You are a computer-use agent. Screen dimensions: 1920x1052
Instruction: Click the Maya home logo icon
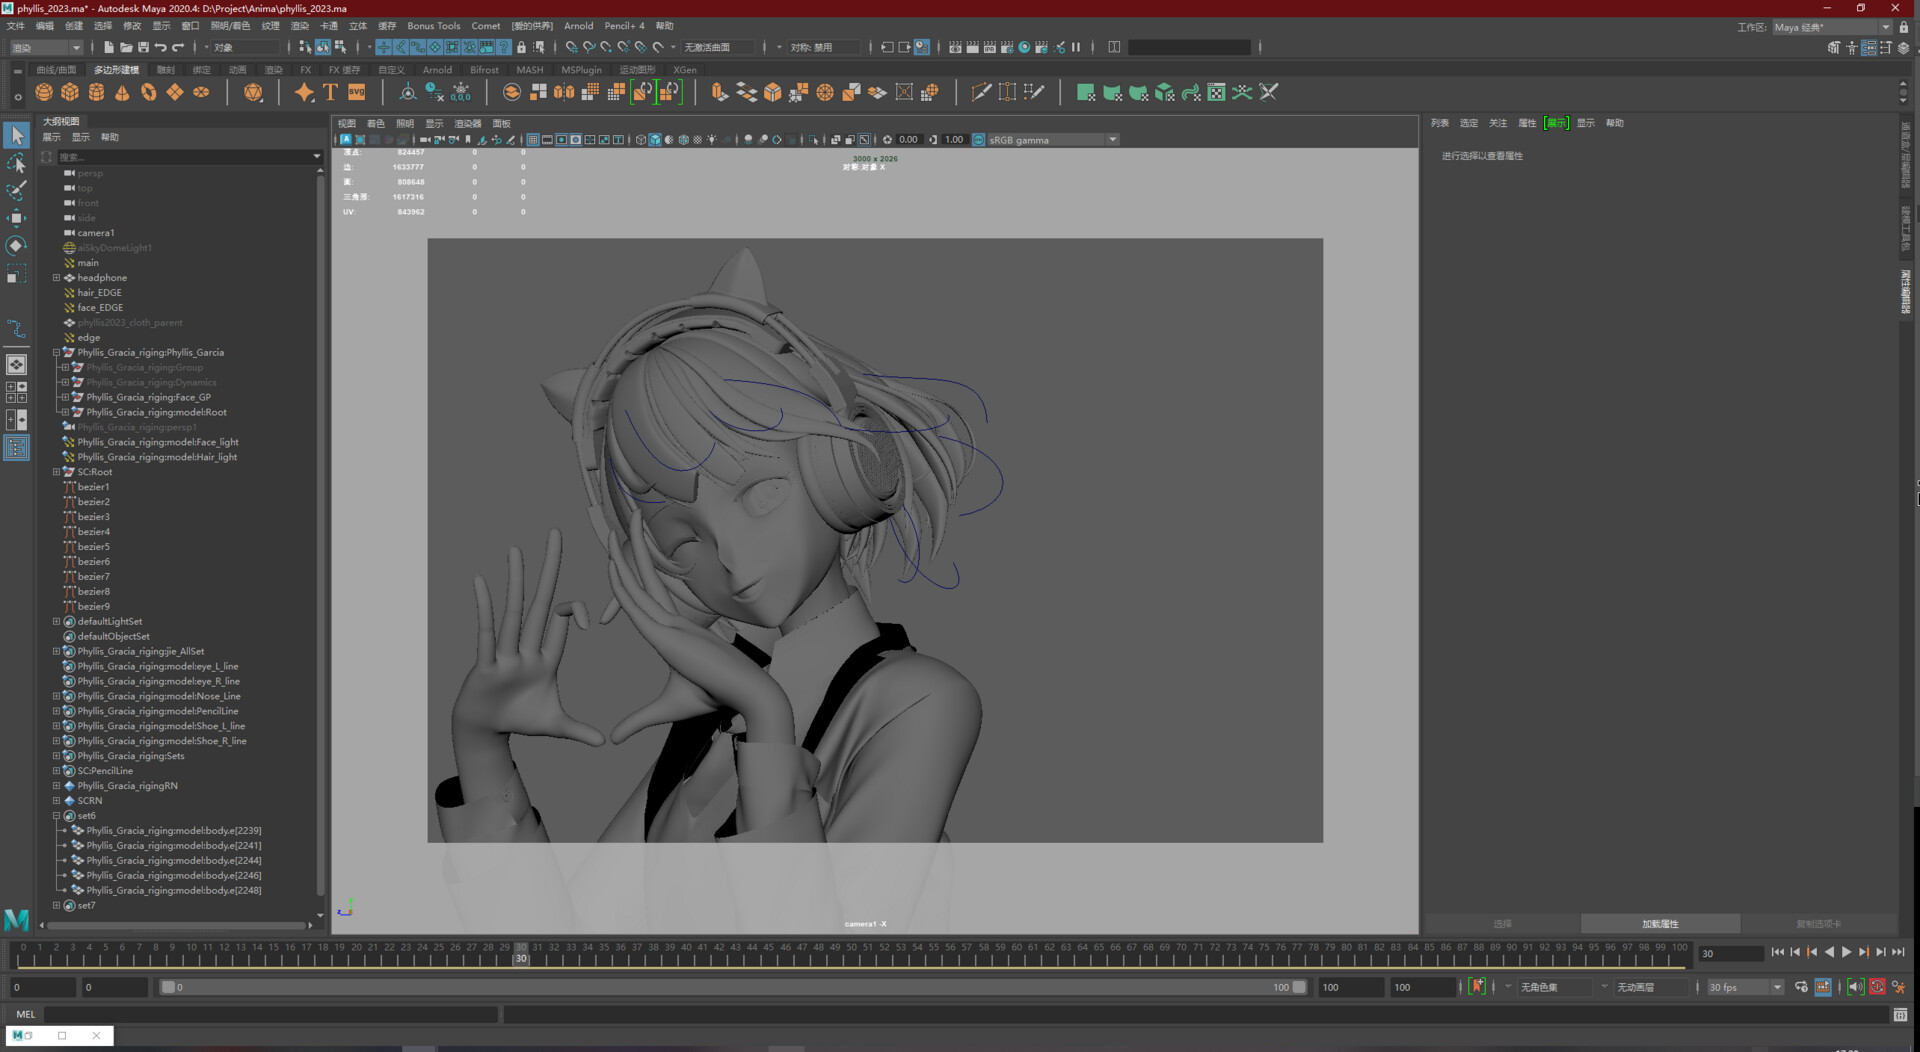(x=17, y=919)
